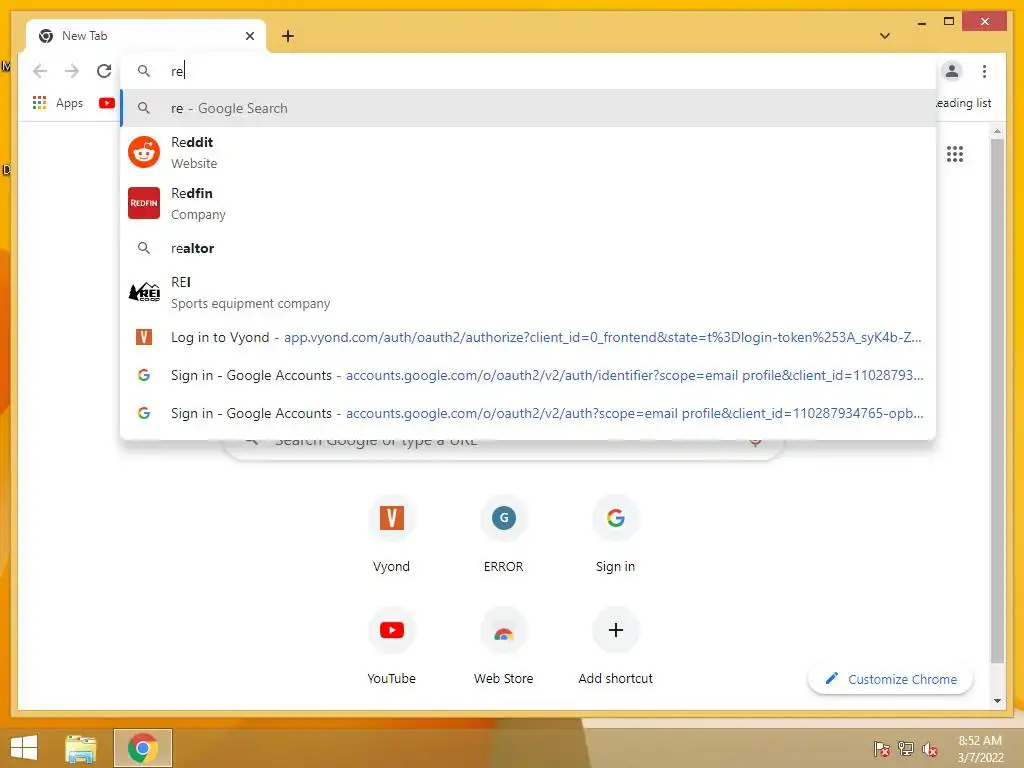This screenshot has width=1024, height=768.
Task: Click the scrollbar down arrow
Action: (997, 701)
